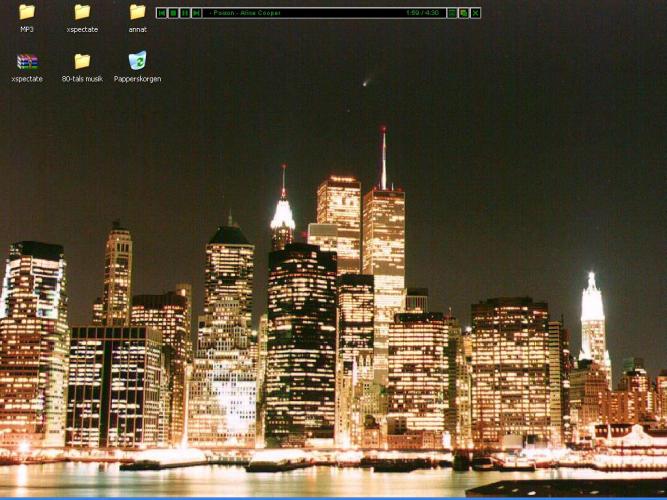Toggle the player window mode button
Screen dimensions: 667x500
tap(464, 13)
